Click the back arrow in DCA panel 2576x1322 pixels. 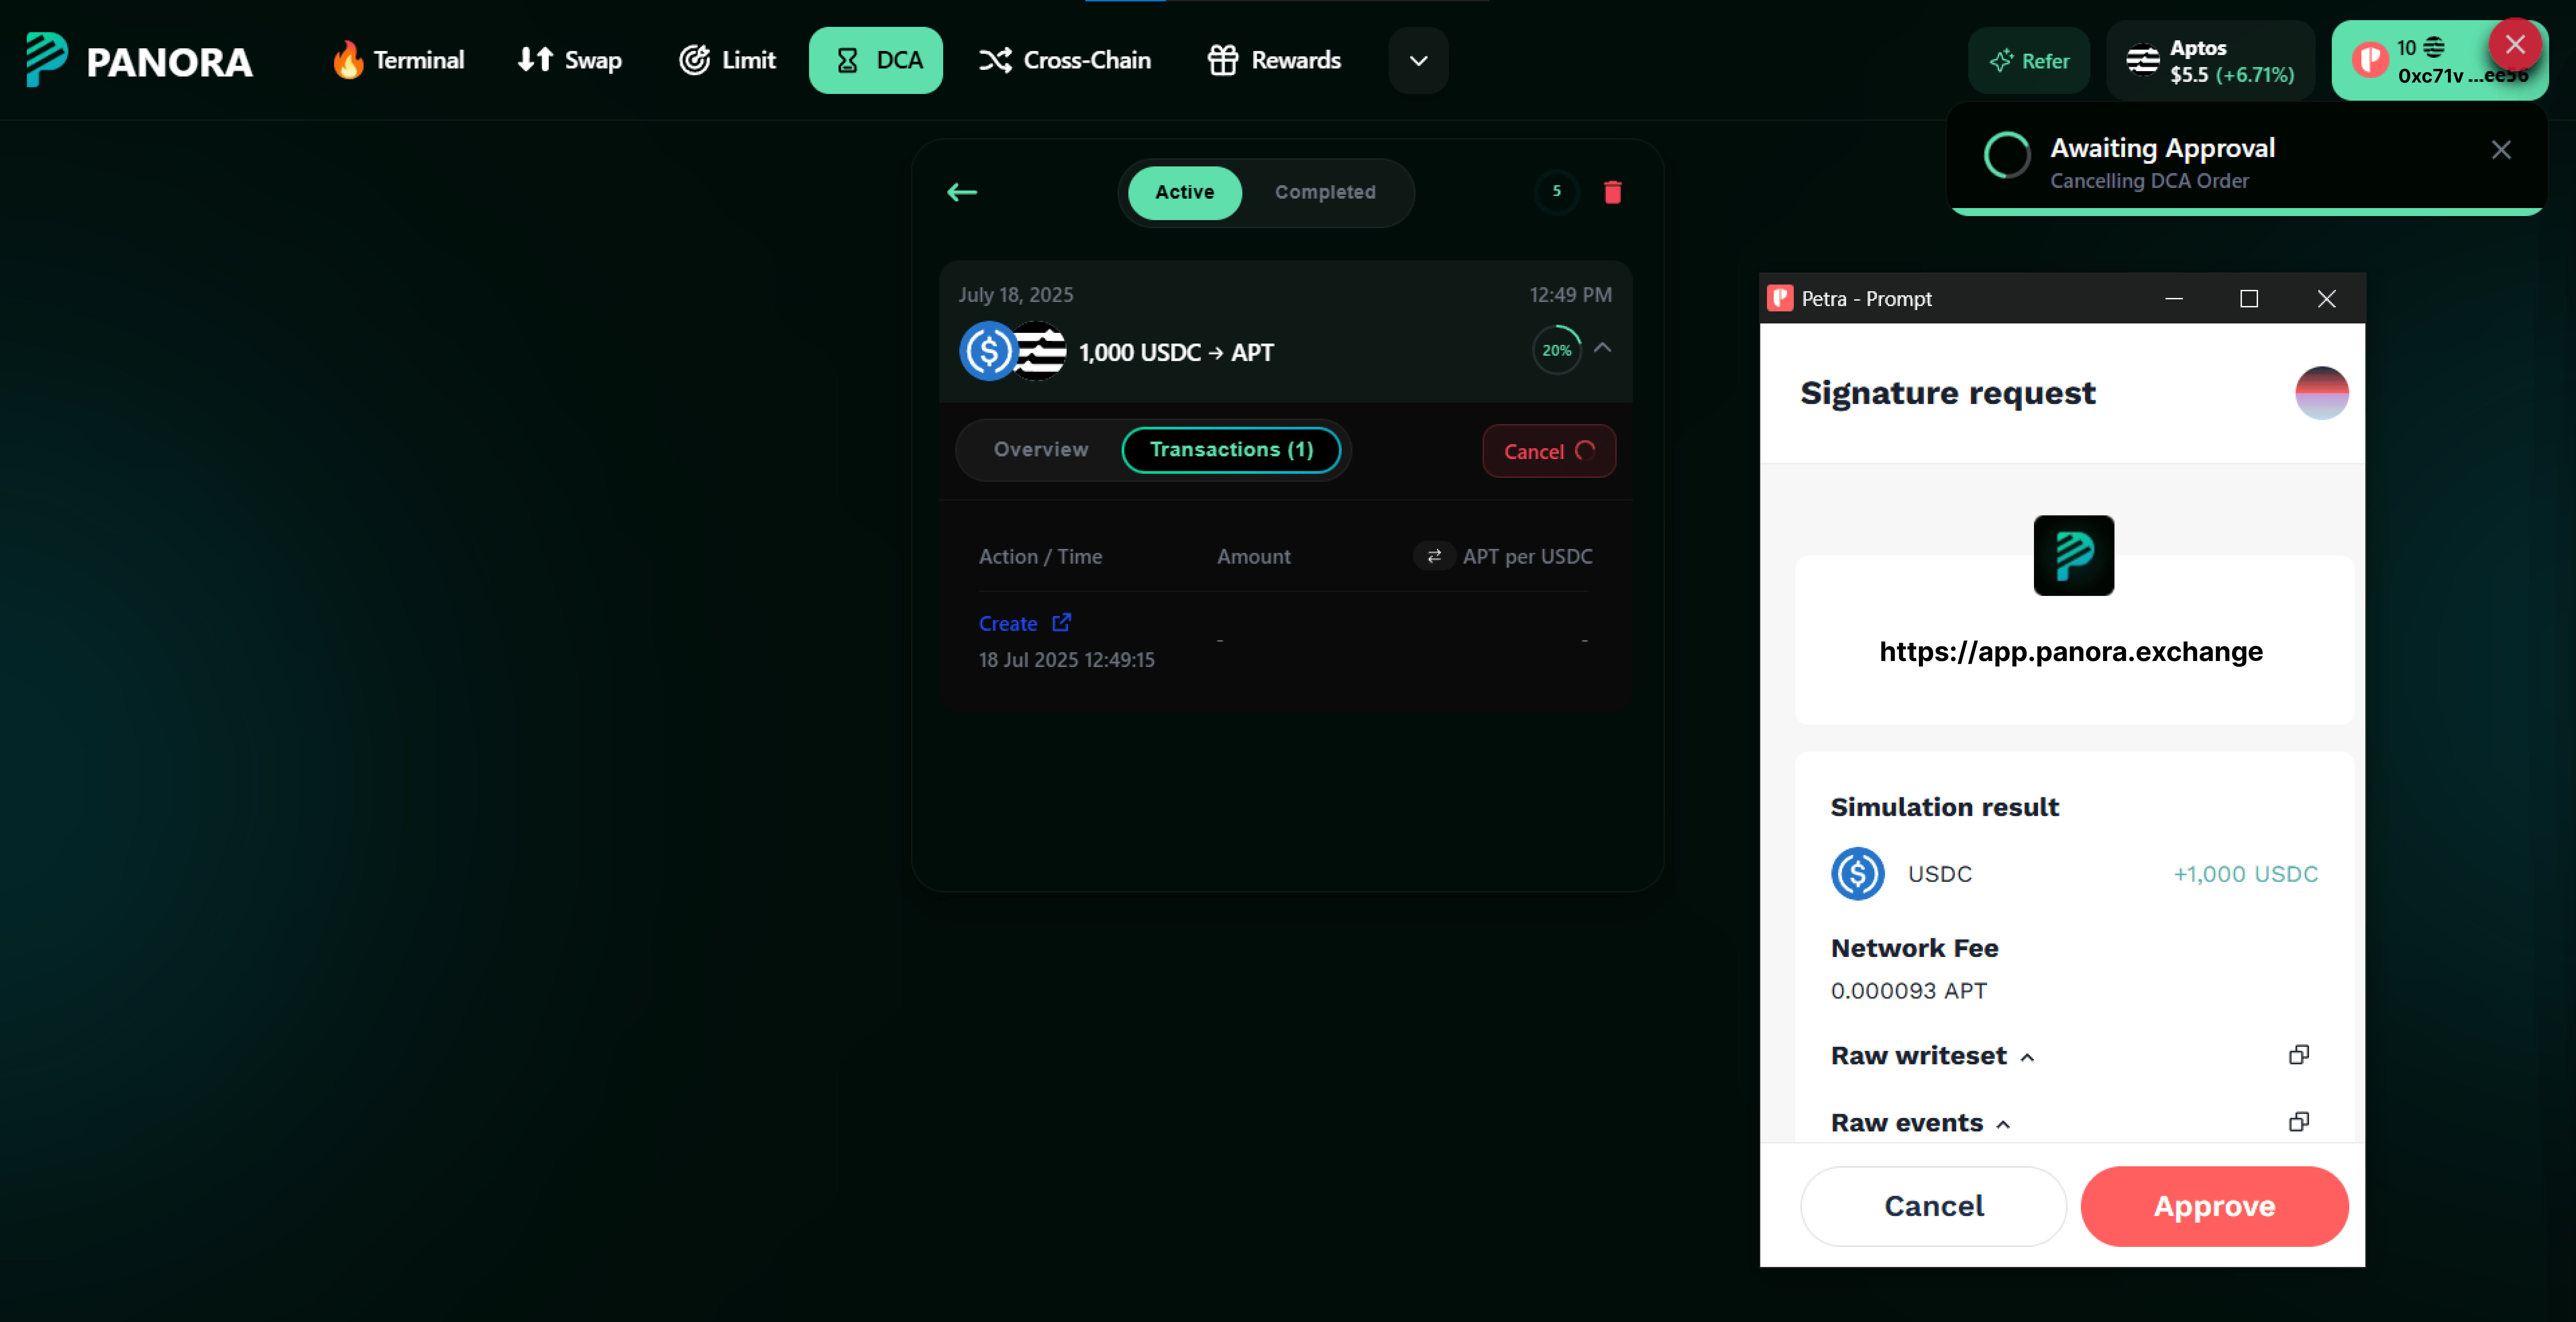click(962, 192)
